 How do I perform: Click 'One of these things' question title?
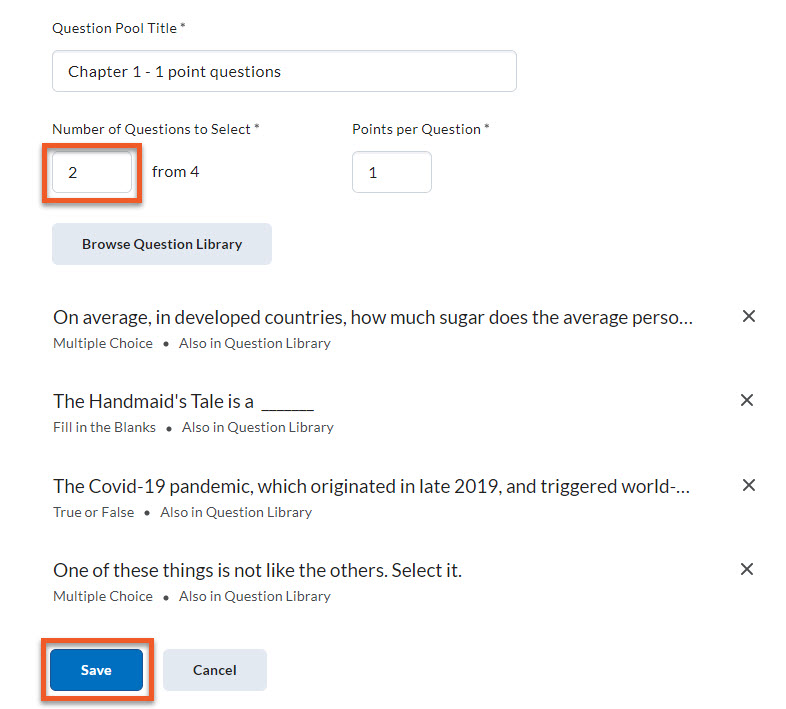pos(257,571)
